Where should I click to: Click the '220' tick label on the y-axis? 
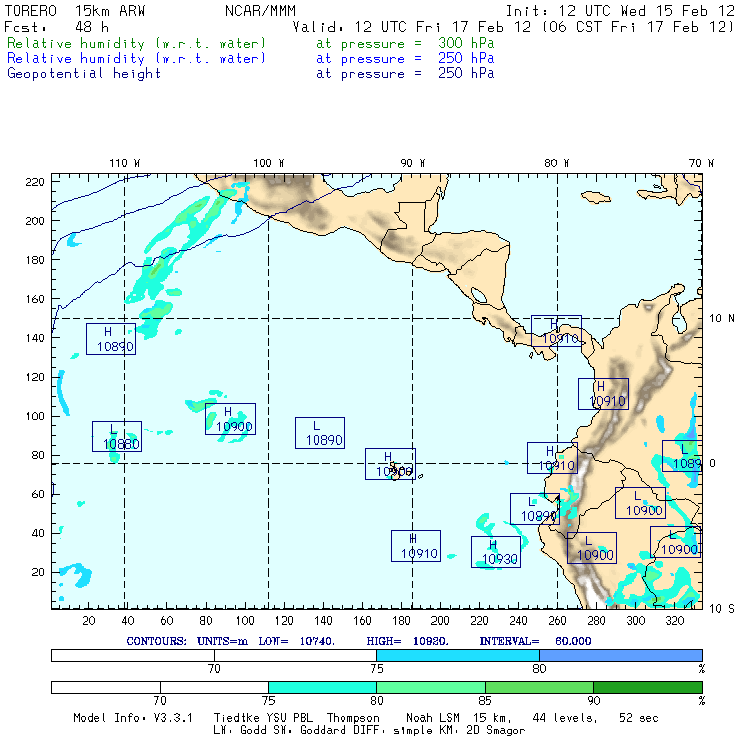pyautogui.click(x=34, y=182)
